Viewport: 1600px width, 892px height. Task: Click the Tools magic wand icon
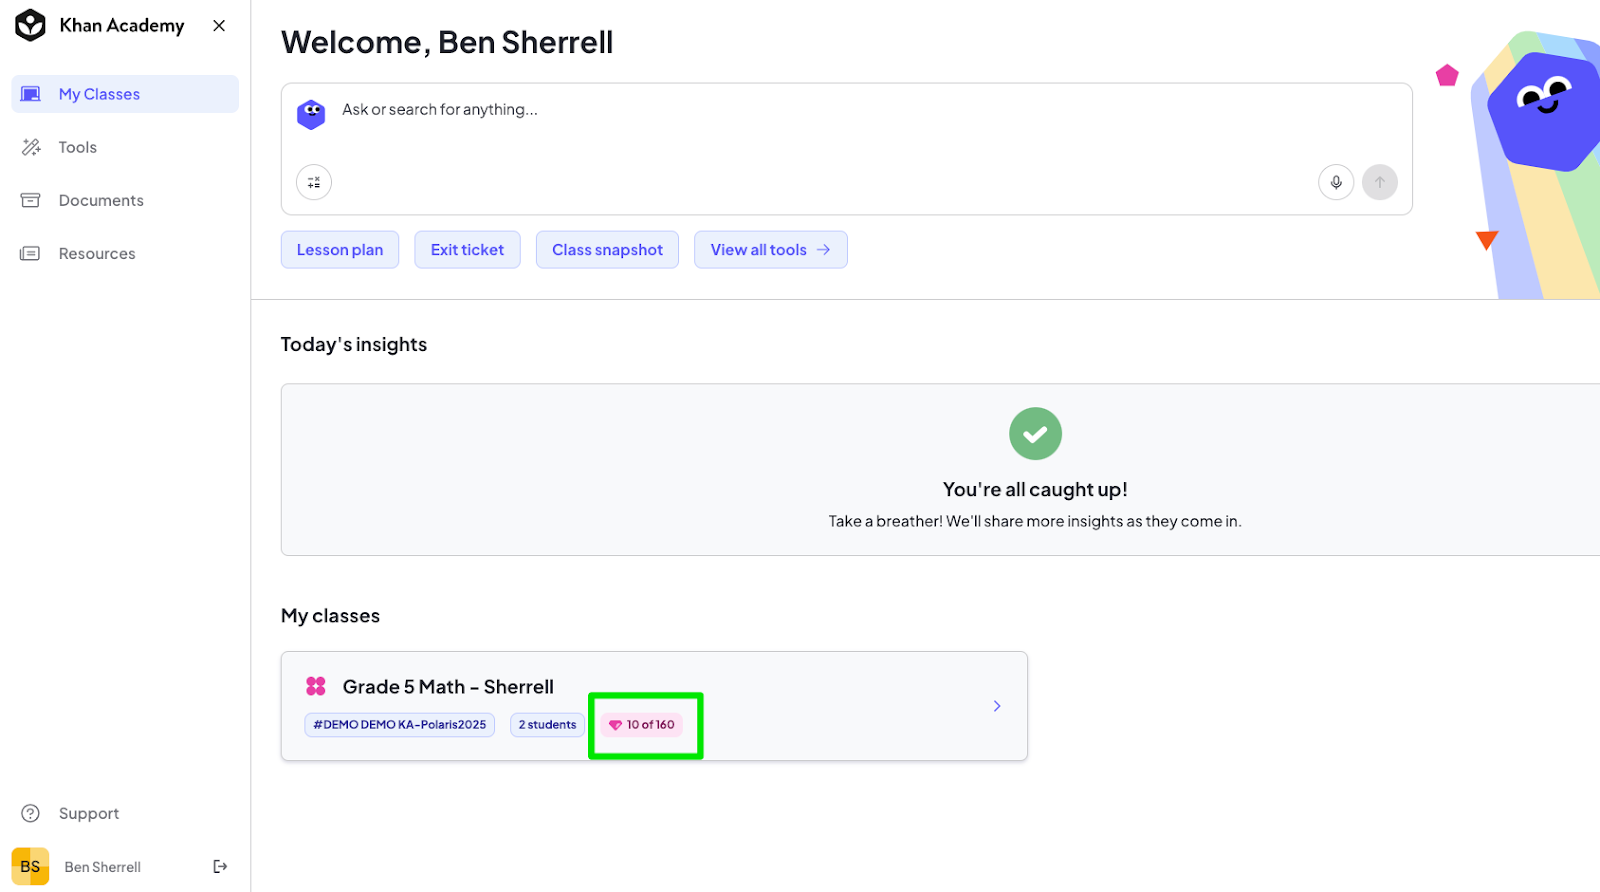click(x=31, y=147)
